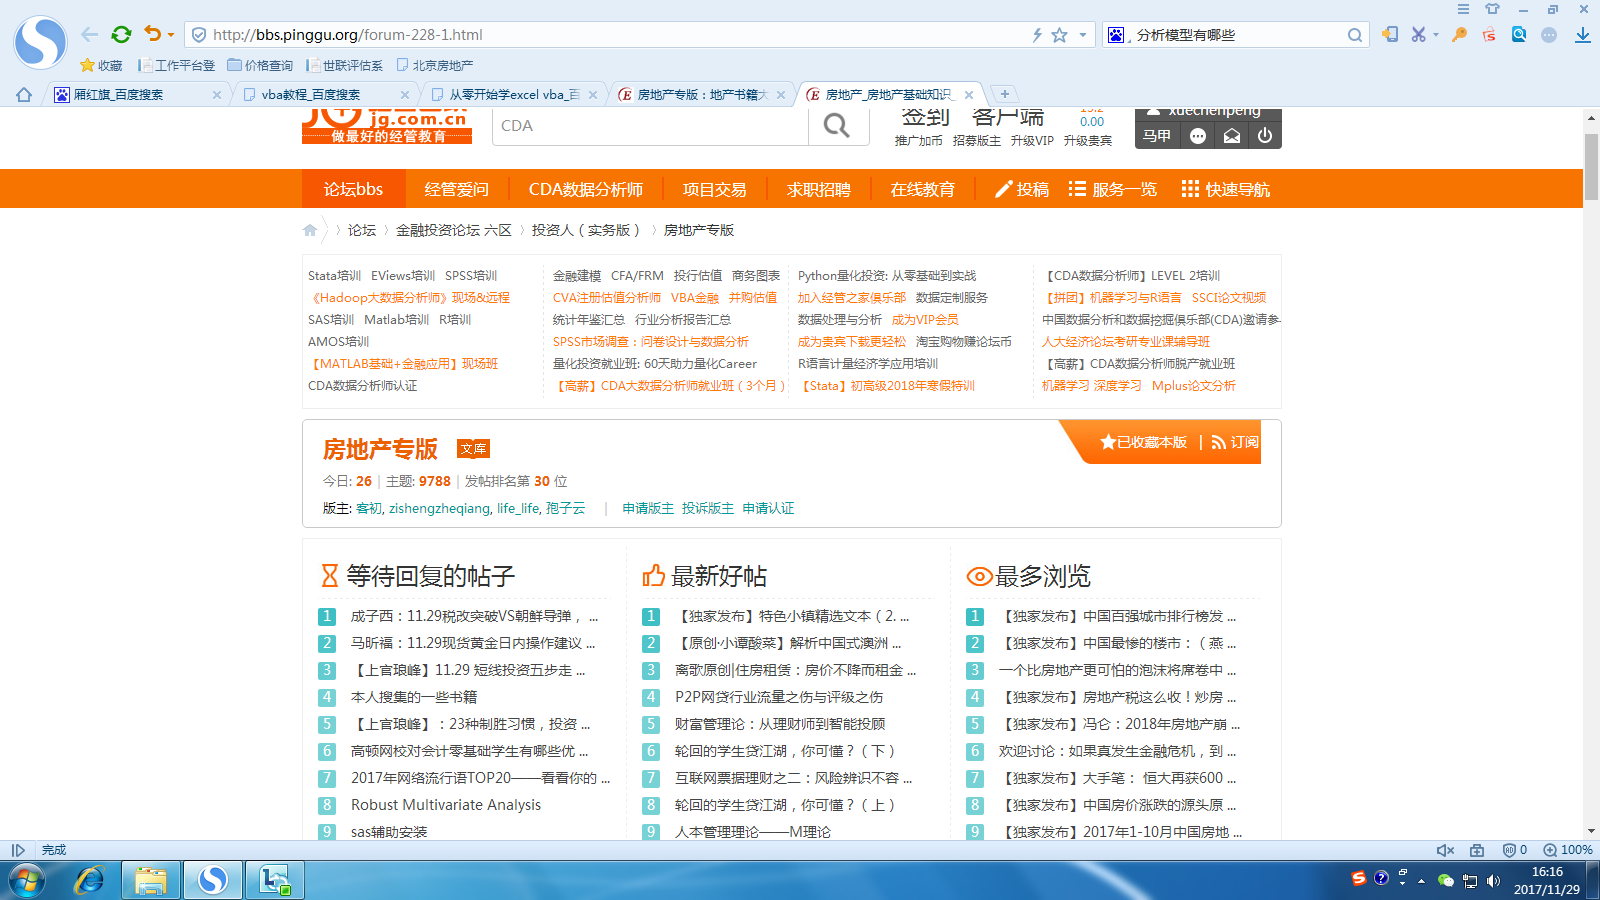Click the site security shield in address bar
Image resolution: width=1600 pixels, height=900 pixels.
coord(199,35)
